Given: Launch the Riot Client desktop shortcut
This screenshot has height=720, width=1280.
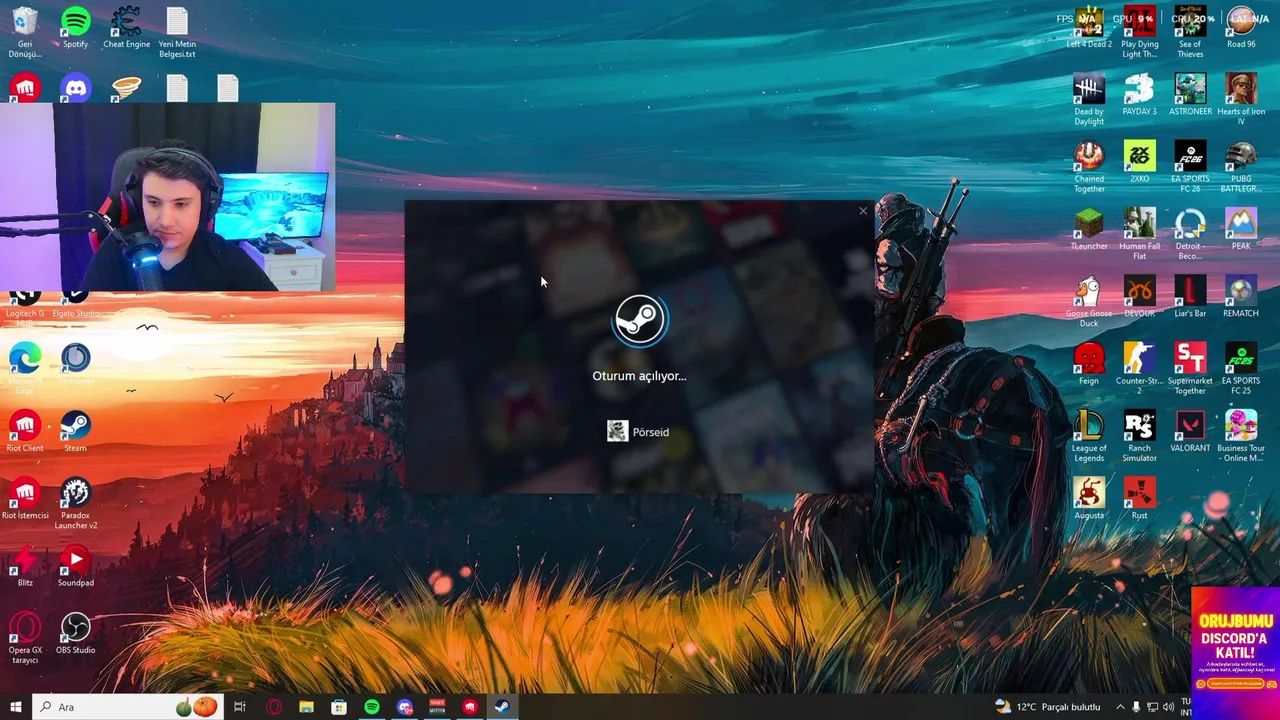Looking at the screenshot, I should coord(25,431).
